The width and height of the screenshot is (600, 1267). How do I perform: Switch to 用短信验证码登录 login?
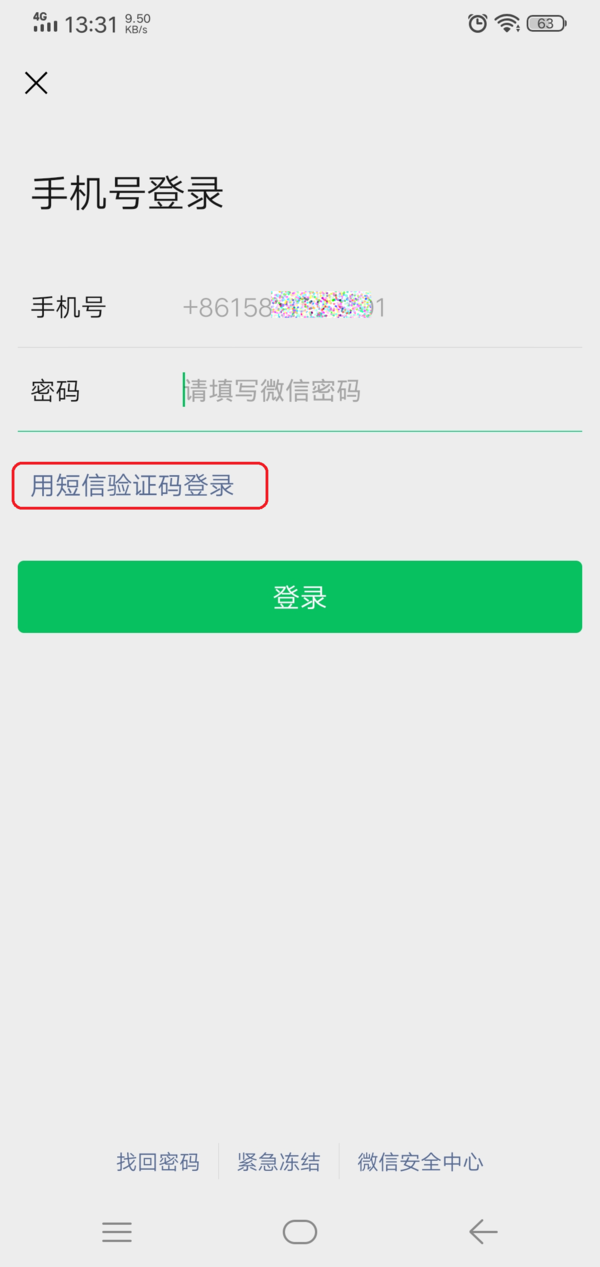point(132,486)
